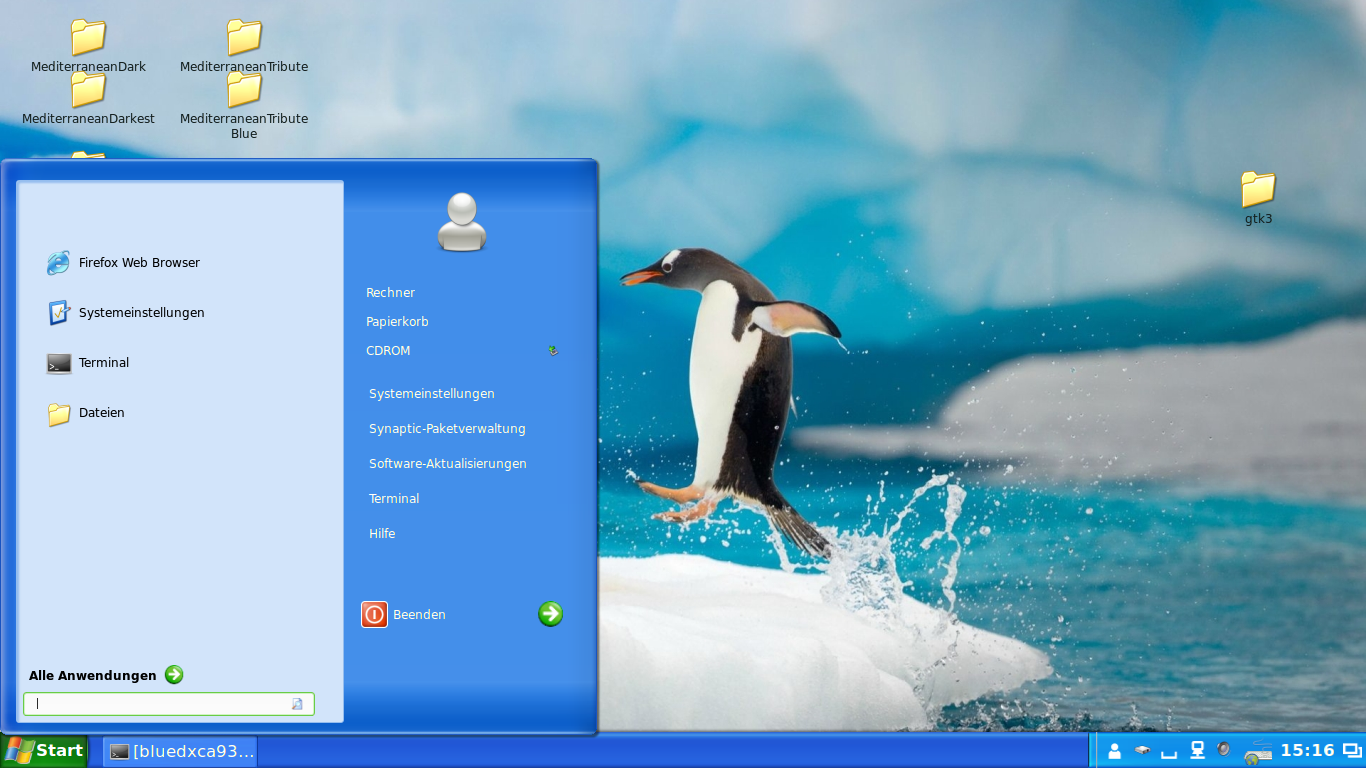Open the MediterraneanTributeBlue desktop folder
Viewport: 1366px width, 768px height.
(x=244, y=104)
